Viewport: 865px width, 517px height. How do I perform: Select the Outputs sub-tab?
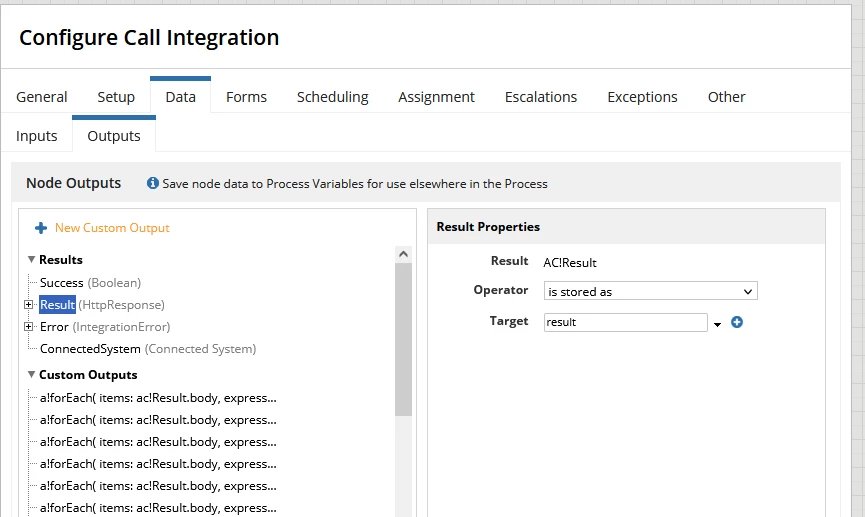[114, 136]
